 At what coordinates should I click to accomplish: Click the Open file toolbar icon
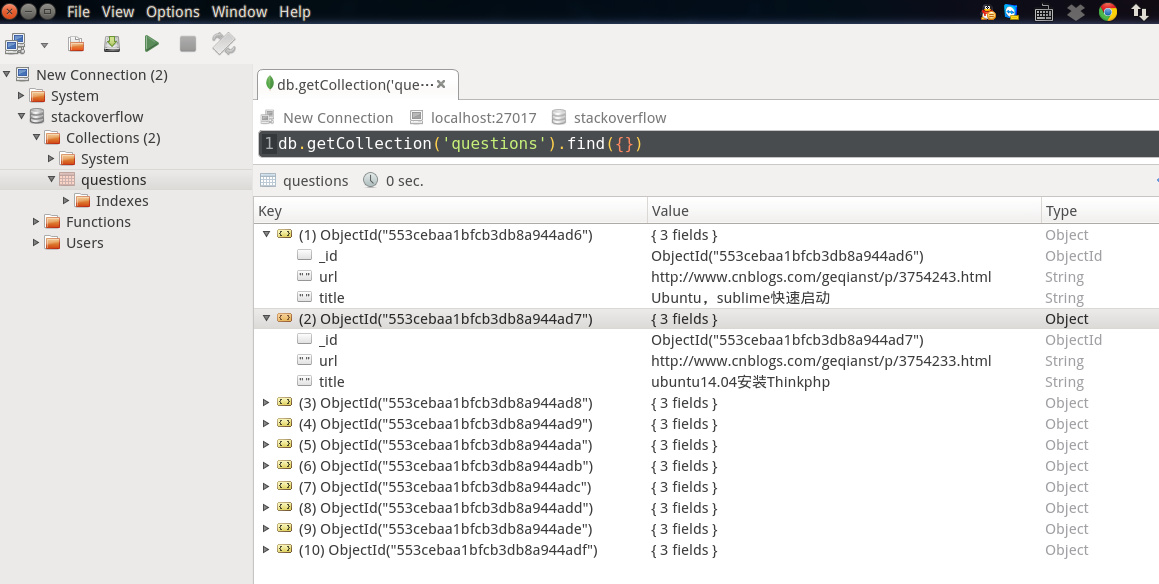point(76,44)
